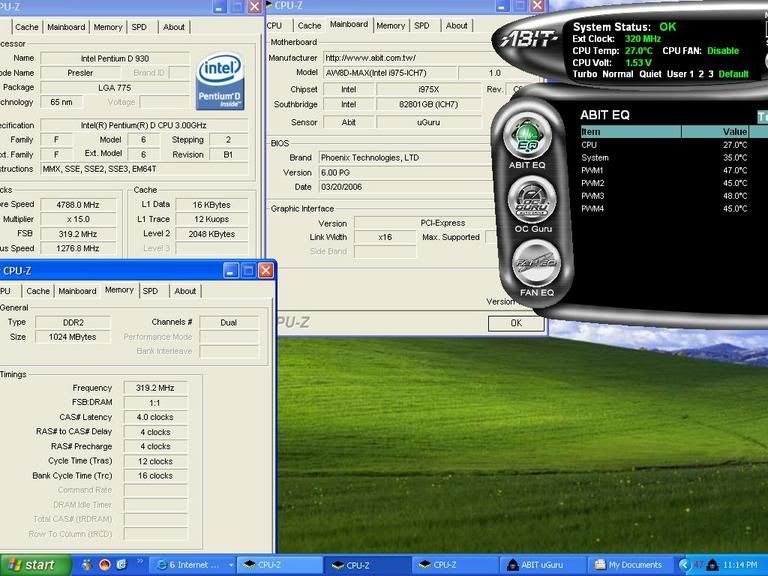Screen dimensions: 768x576
Task: Switch to SPD tab in memory window
Action: click(x=150, y=291)
